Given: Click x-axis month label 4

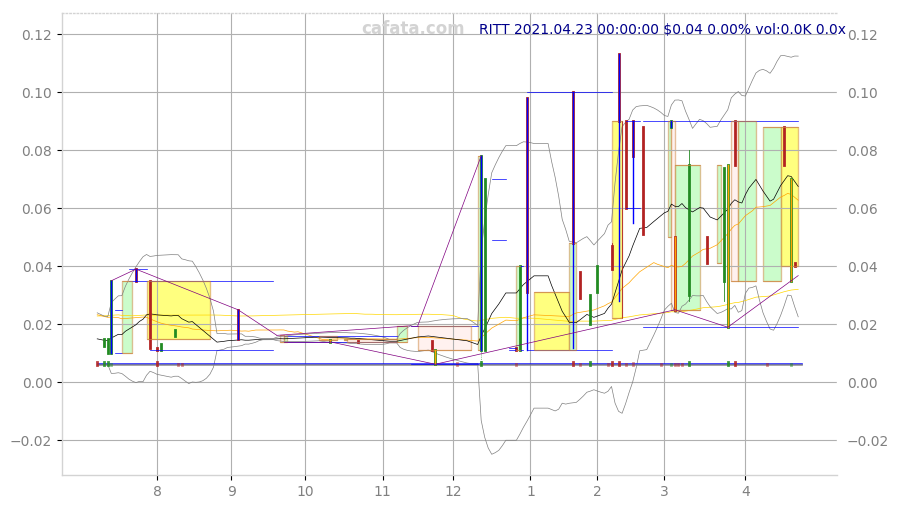Looking at the screenshot, I should click(746, 491).
